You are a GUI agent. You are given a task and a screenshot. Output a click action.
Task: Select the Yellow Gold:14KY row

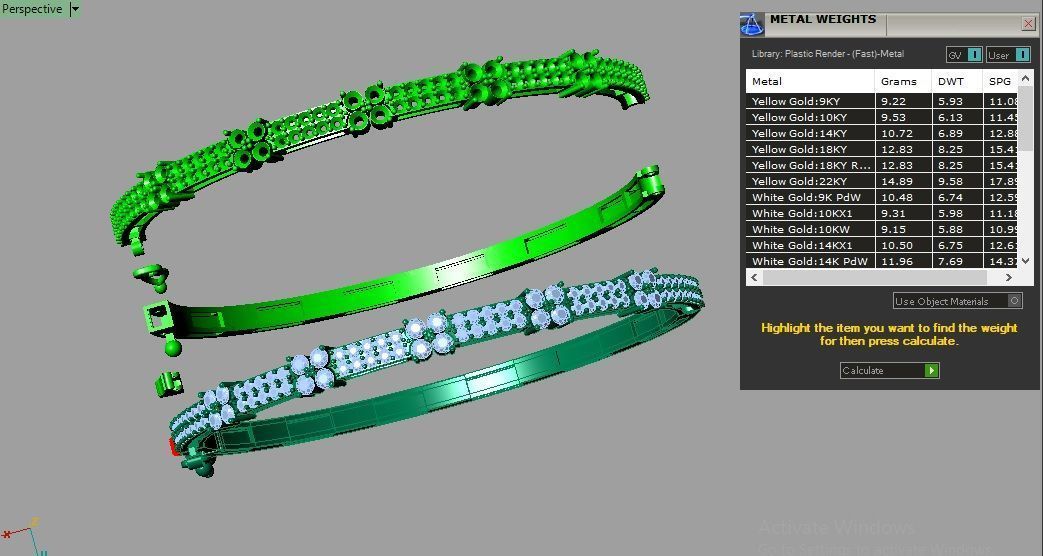(x=883, y=133)
